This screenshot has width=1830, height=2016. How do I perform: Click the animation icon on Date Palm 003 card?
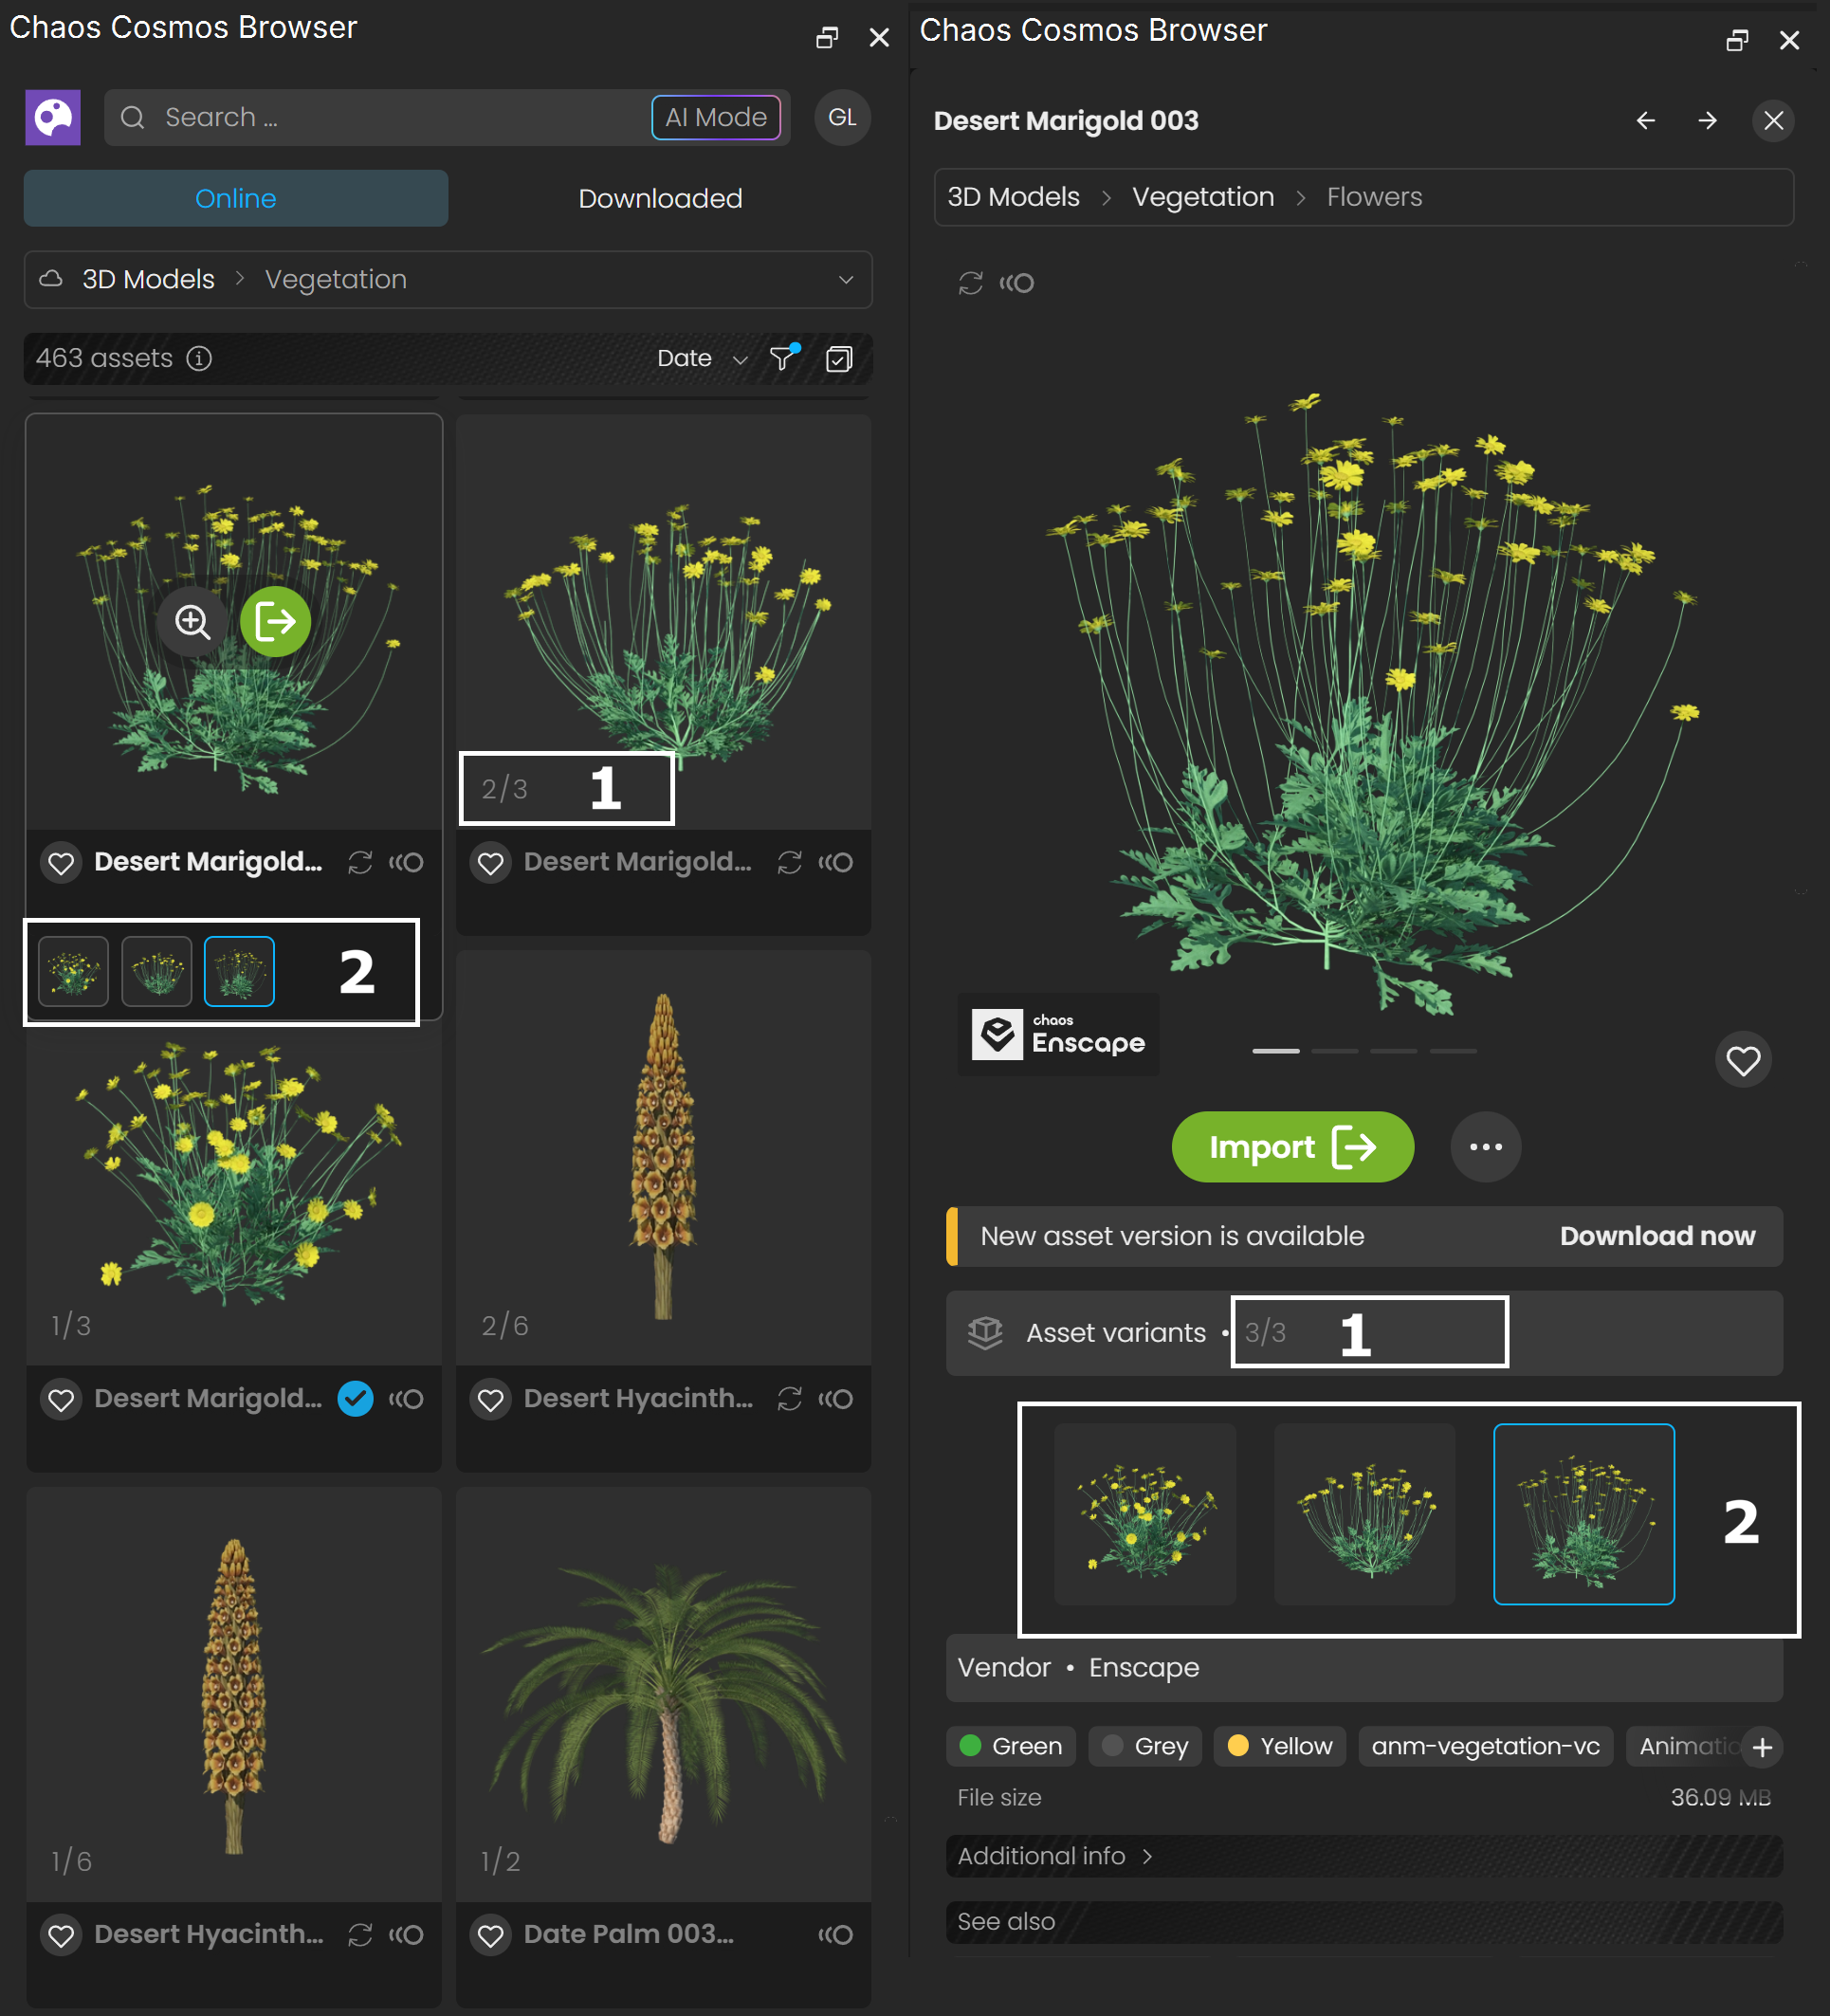pos(836,1935)
